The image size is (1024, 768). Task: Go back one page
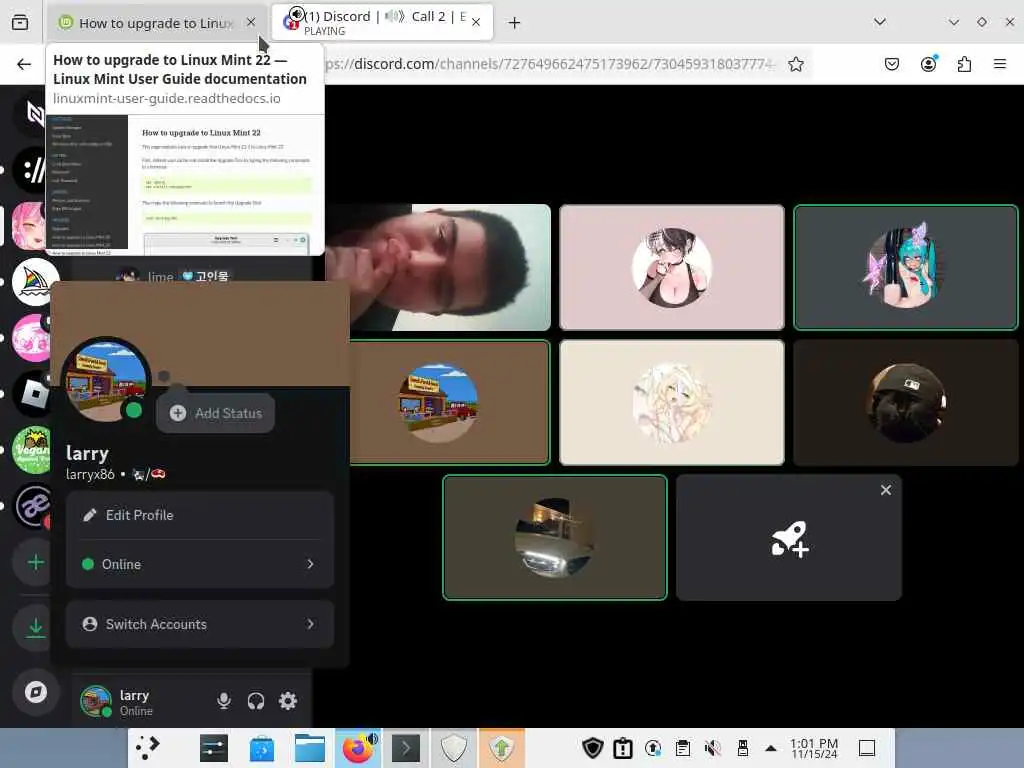click(24, 64)
